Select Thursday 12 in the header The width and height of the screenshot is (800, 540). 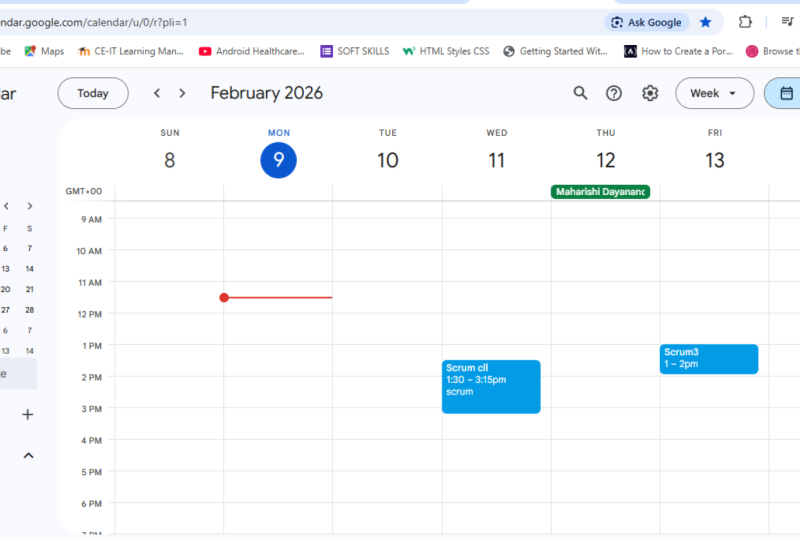click(606, 160)
